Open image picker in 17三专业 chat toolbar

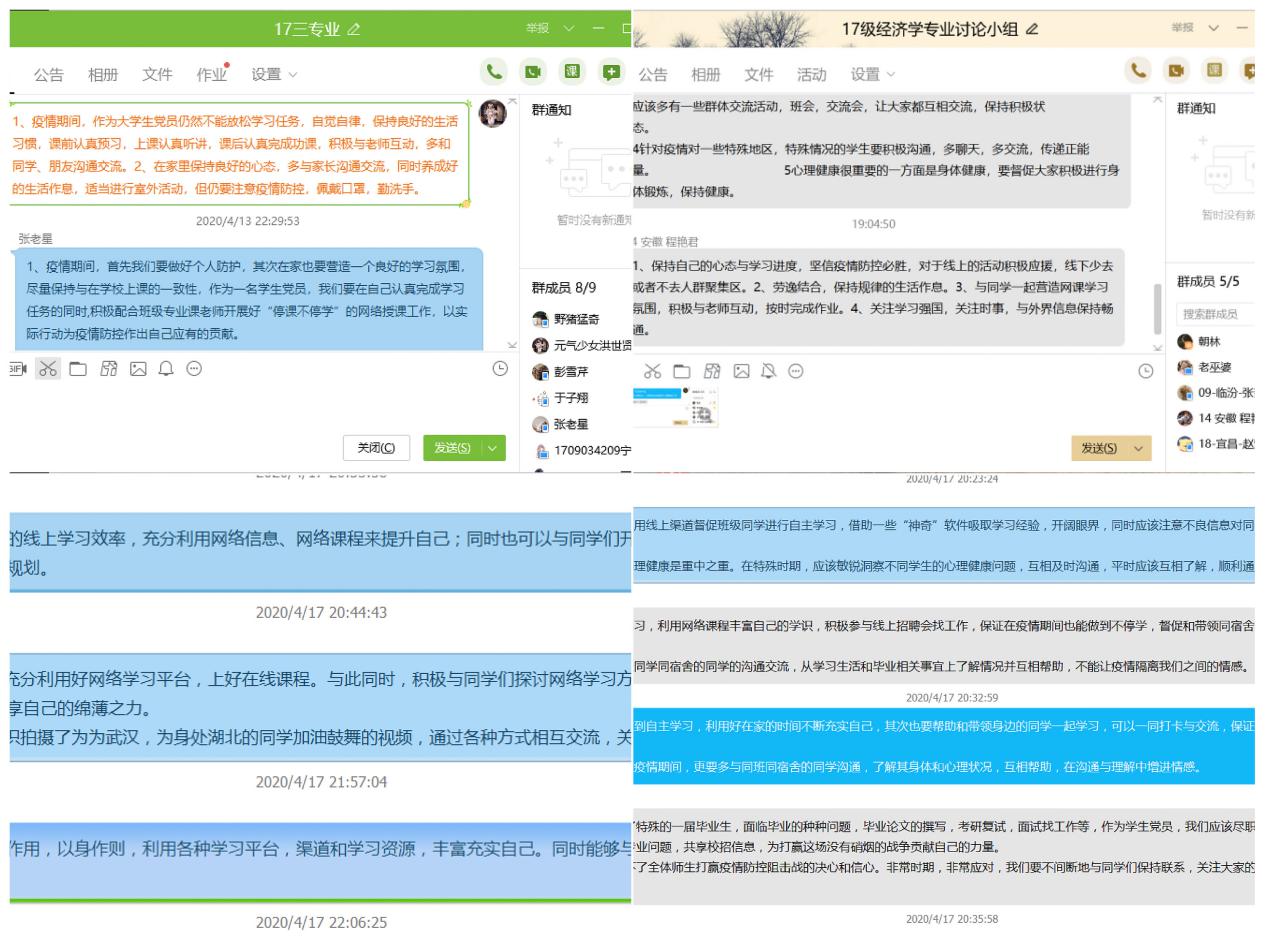tap(138, 369)
